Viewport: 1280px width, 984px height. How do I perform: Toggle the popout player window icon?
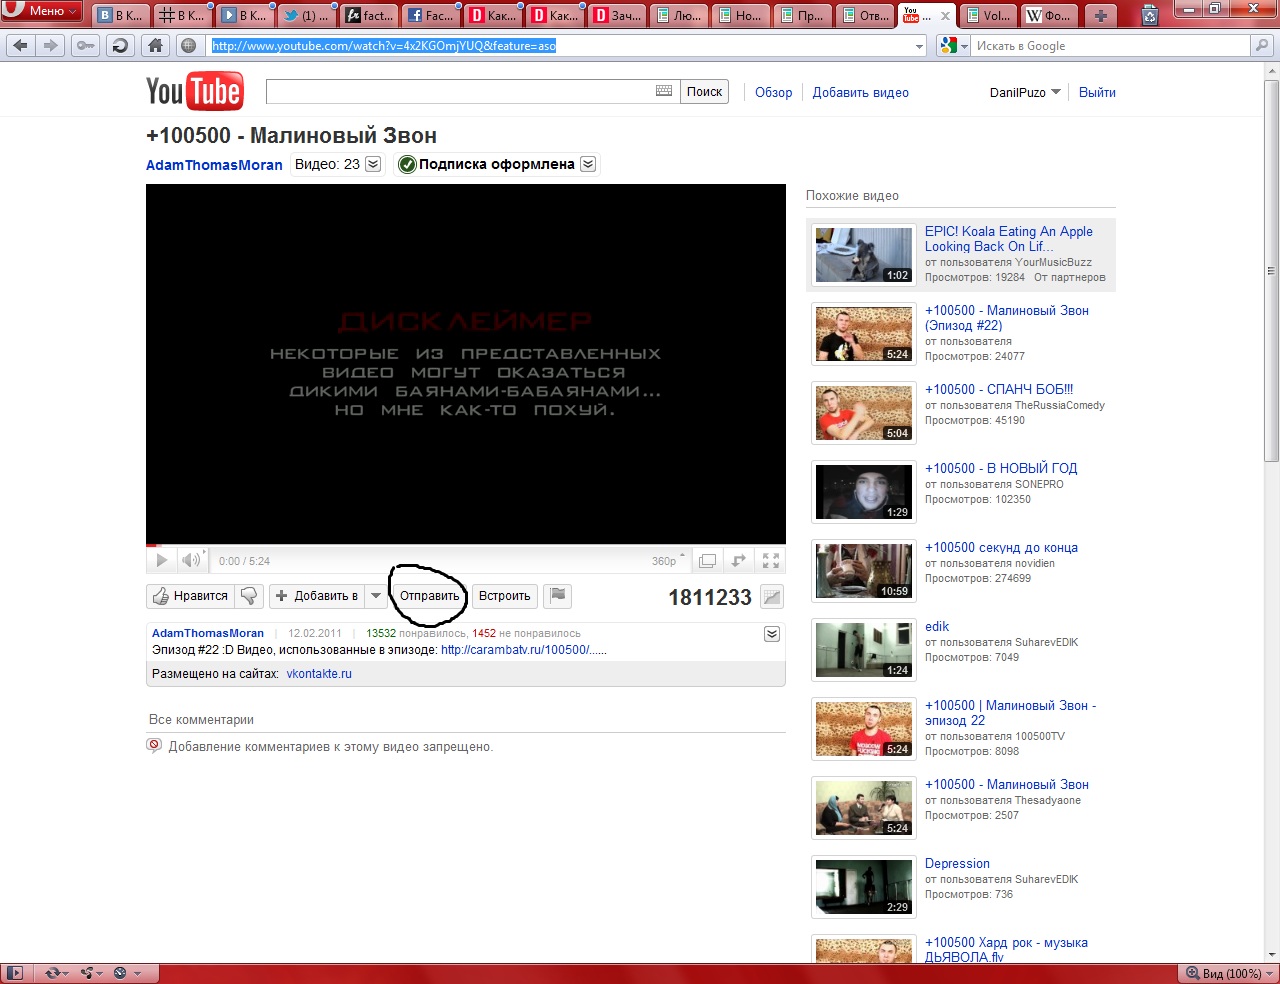tap(739, 561)
